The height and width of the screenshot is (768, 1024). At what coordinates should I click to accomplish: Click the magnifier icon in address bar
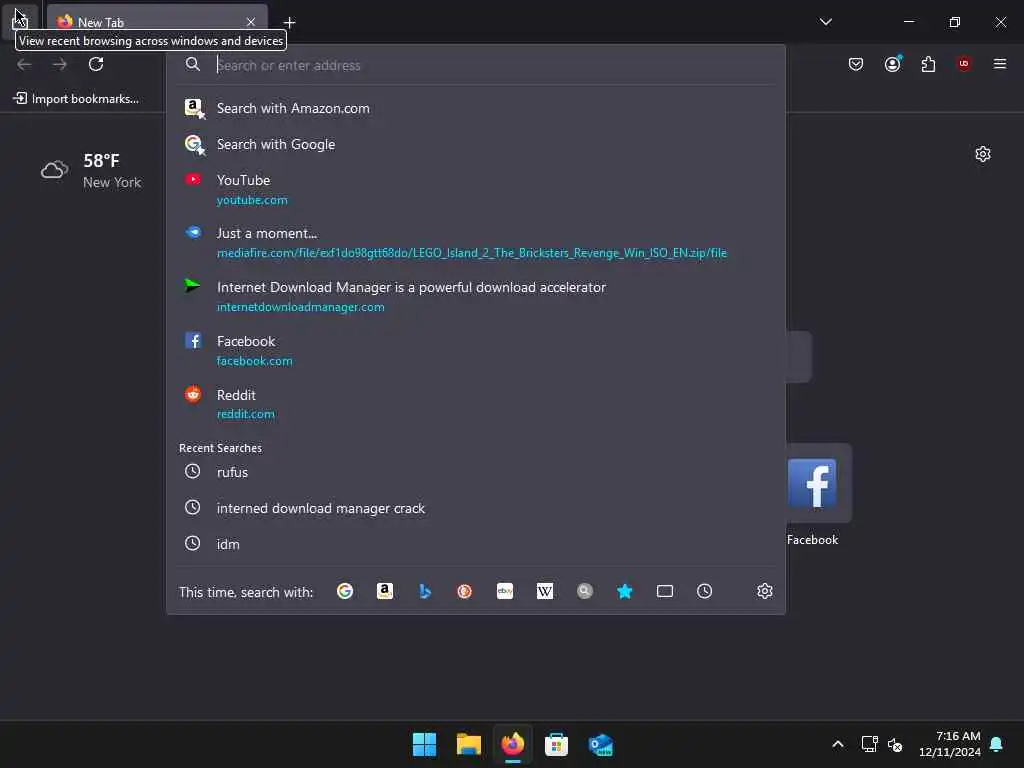pos(193,64)
